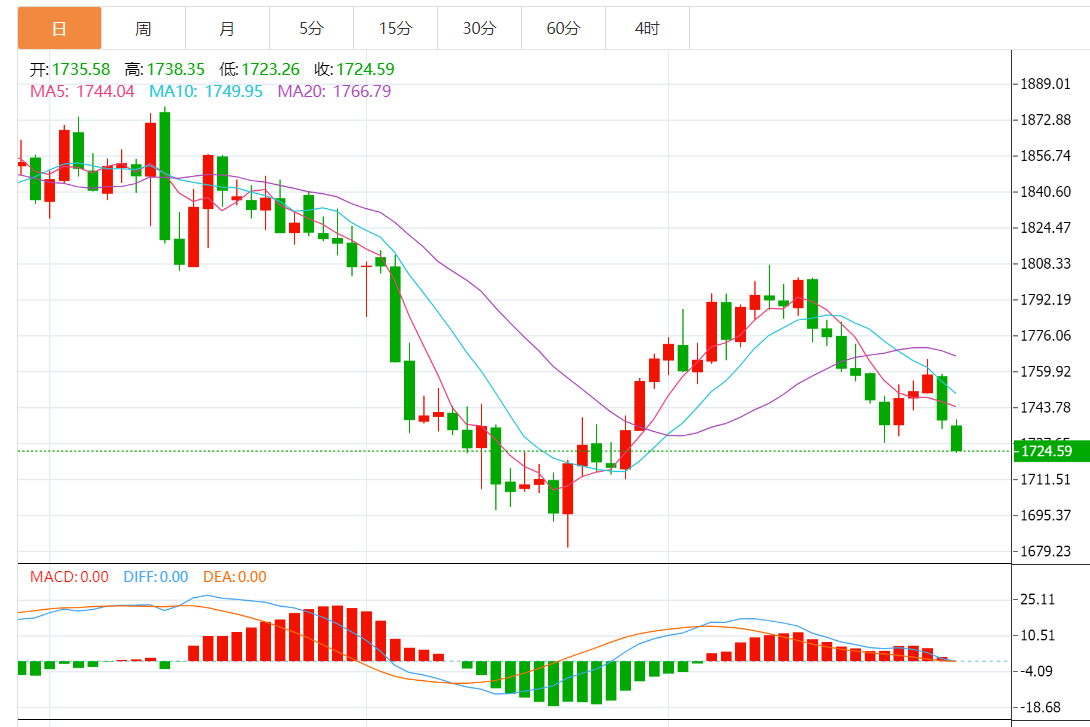
Task: Click the MA20: 1766.79 label
Action: pos(334,91)
